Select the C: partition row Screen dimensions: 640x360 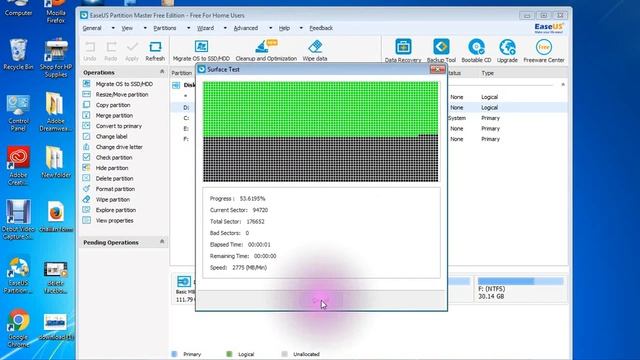(369, 118)
